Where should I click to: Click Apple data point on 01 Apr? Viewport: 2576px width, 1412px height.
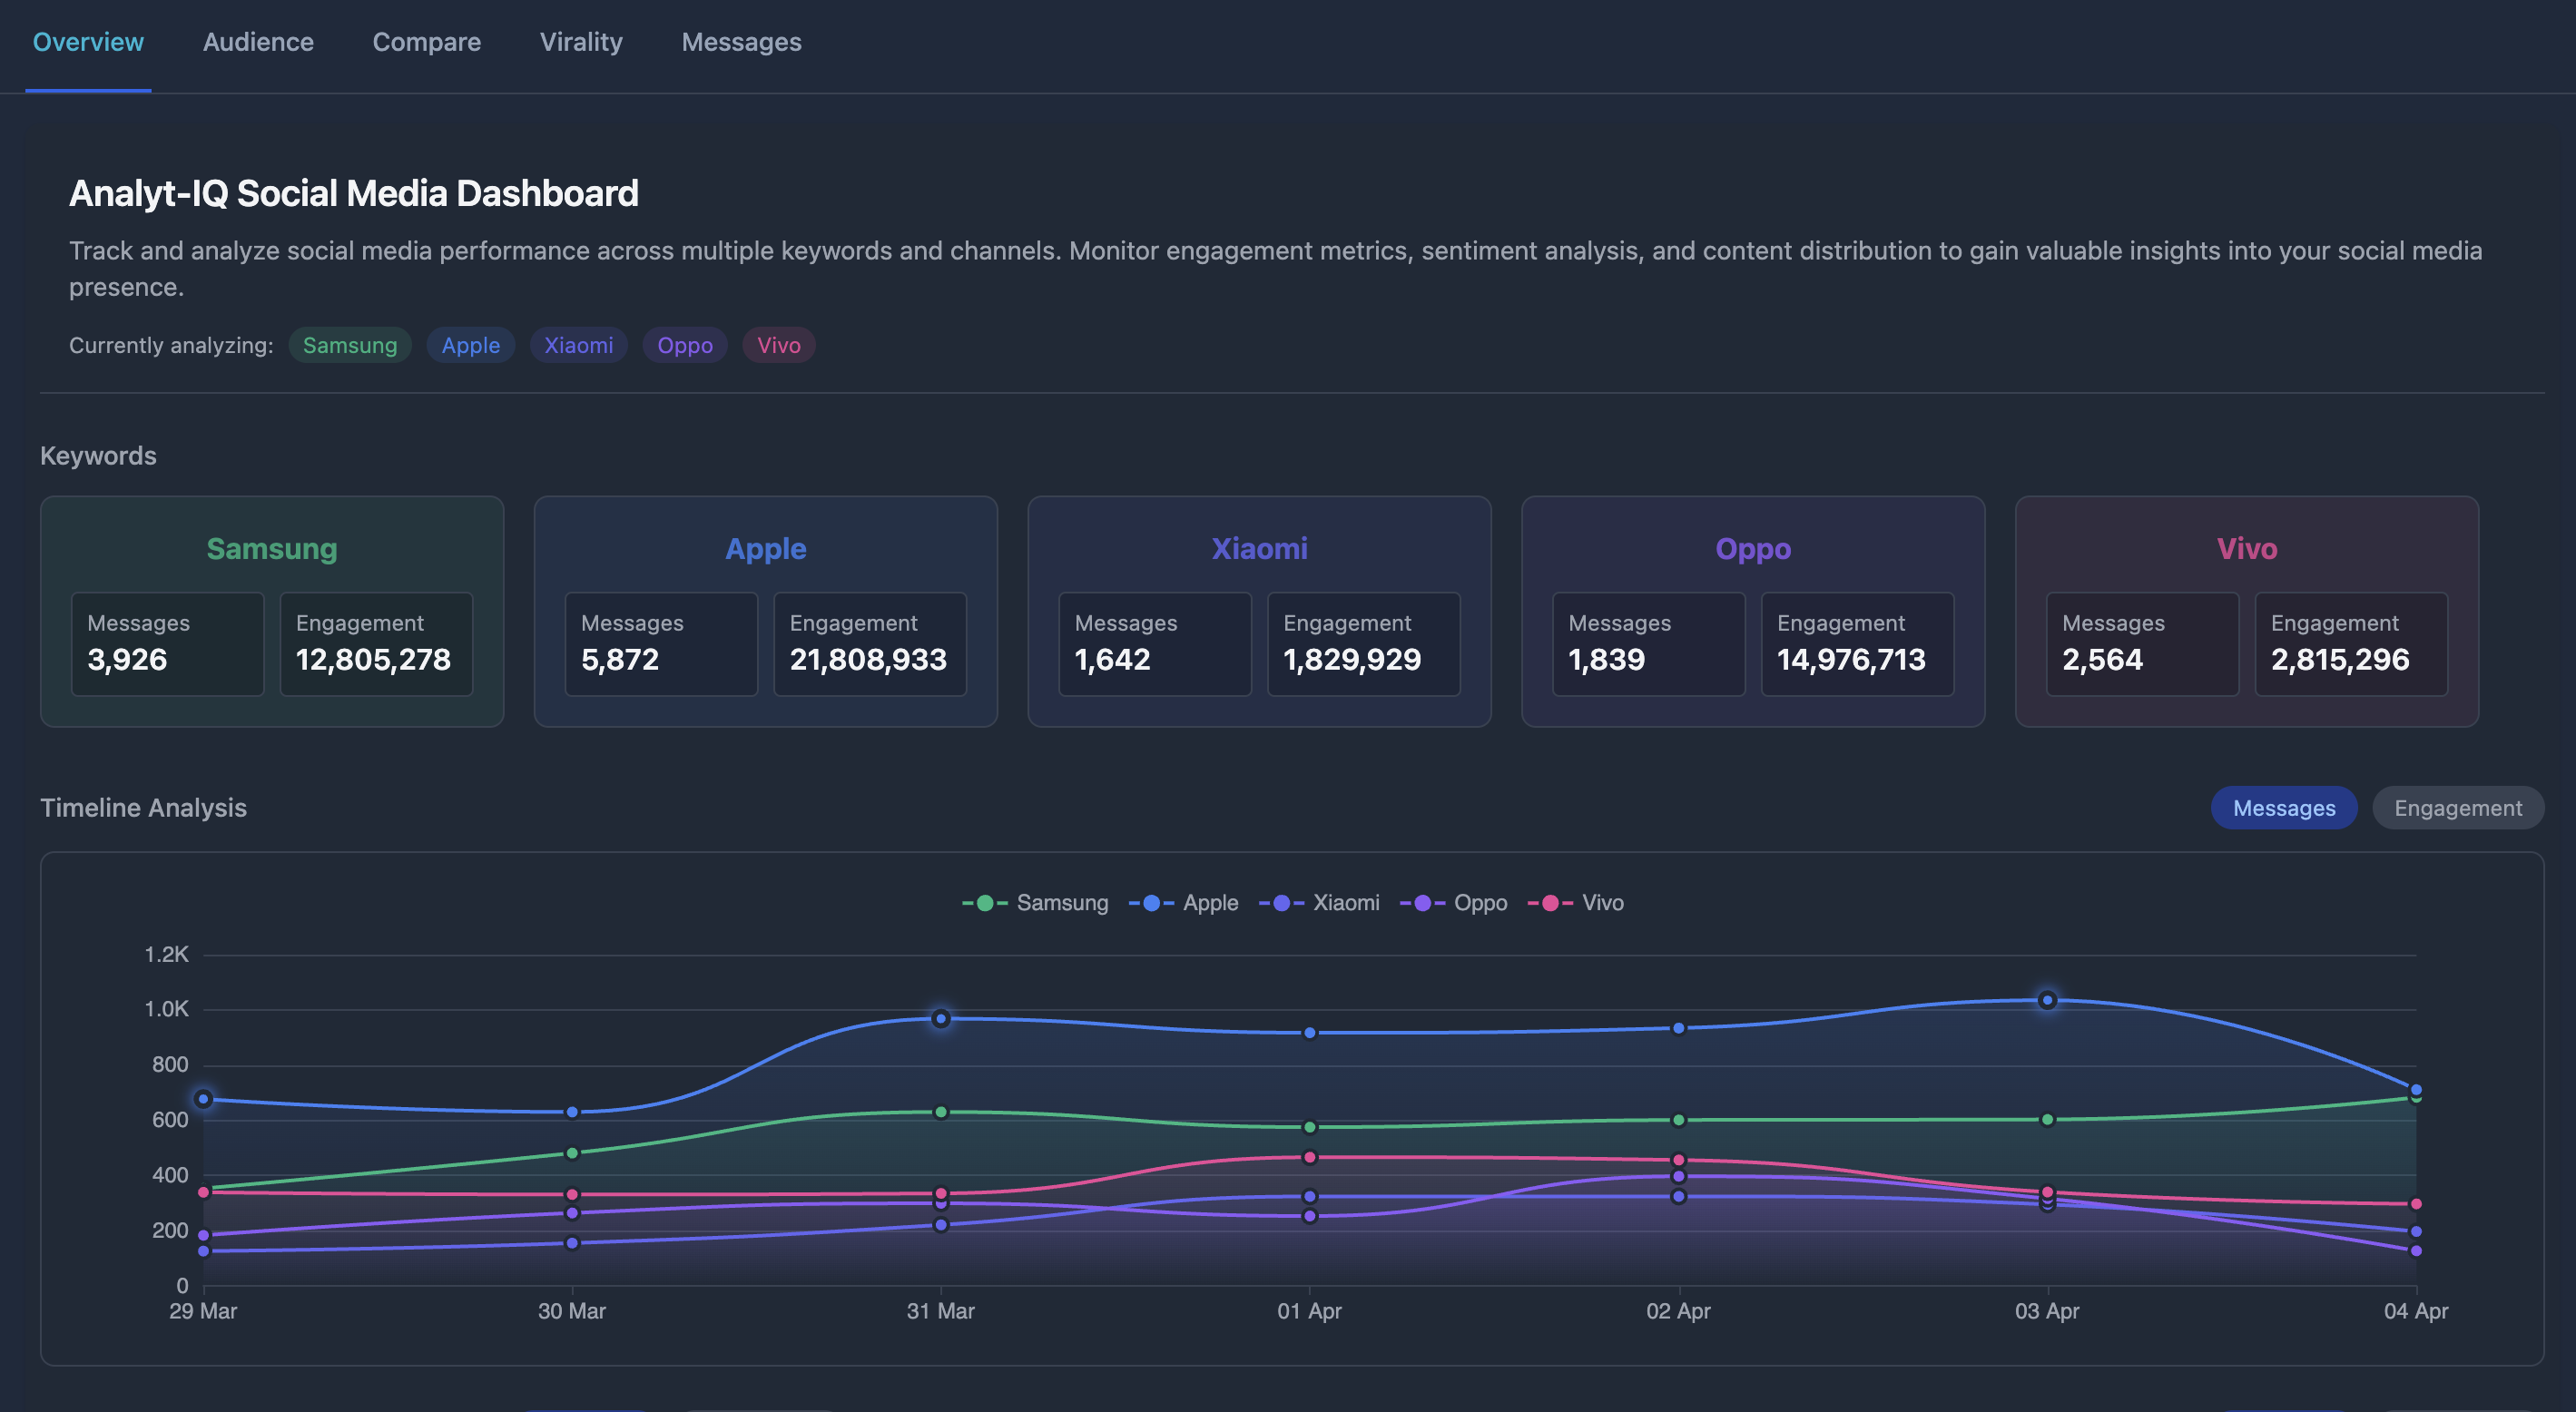pyautogui.click(x=1309, y=1033)
